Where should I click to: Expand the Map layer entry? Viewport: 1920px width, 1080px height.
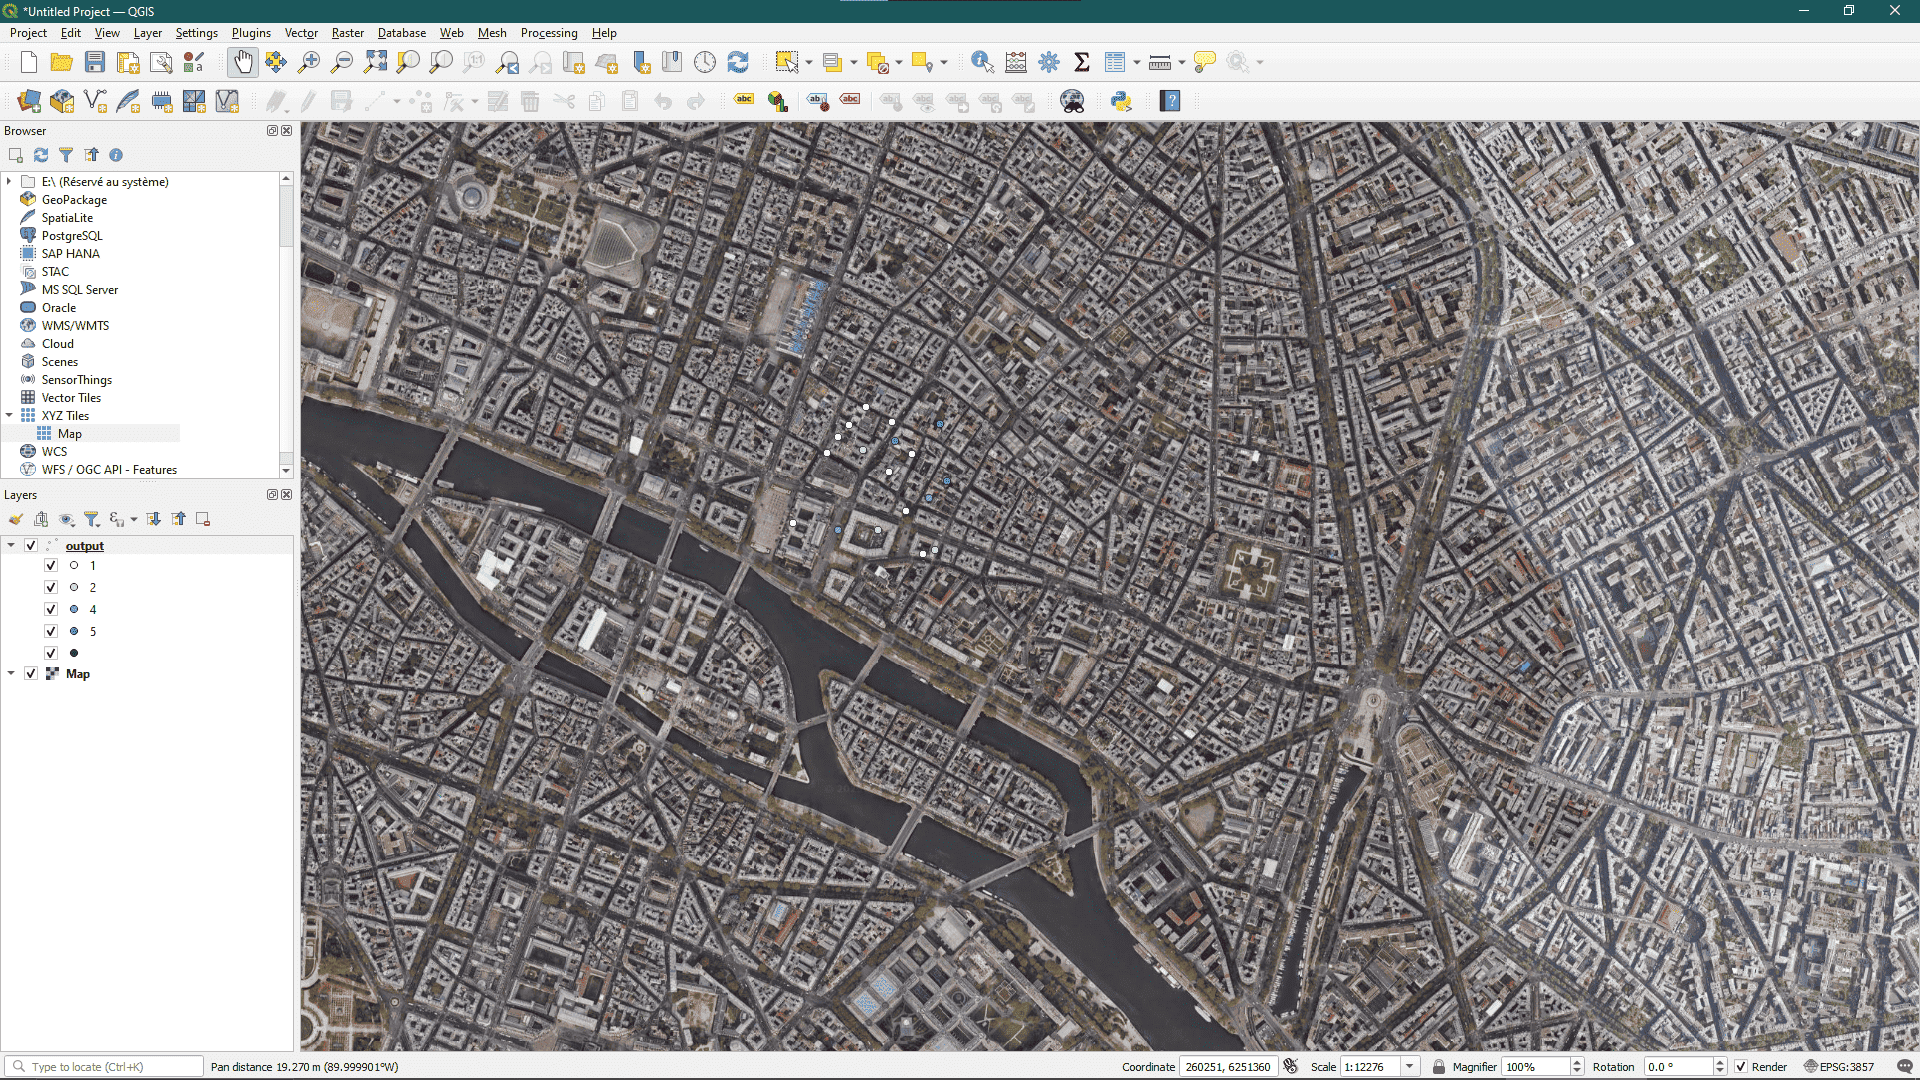pyautogui.click(x=10, y=673)
